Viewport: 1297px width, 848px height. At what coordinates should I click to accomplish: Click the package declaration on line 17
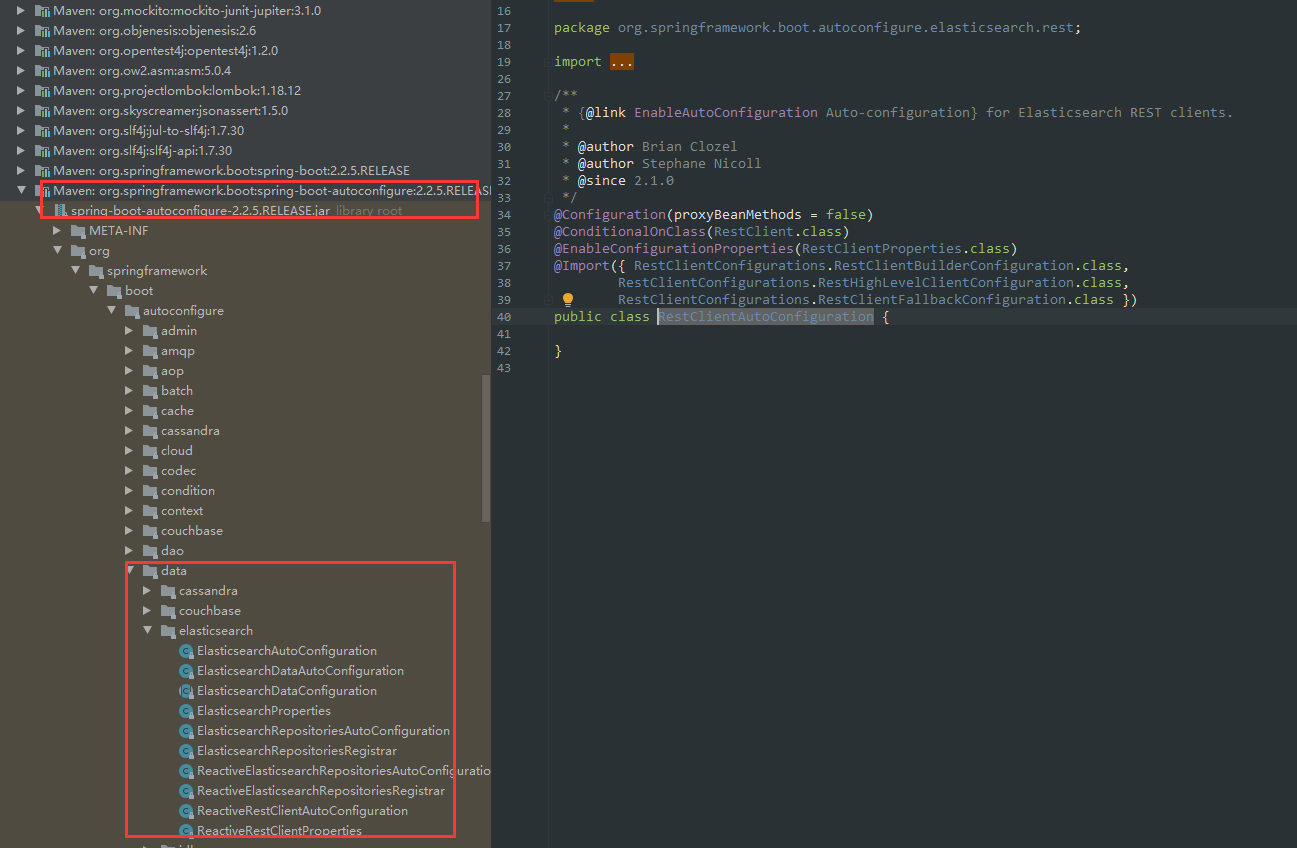coord(817,28)
